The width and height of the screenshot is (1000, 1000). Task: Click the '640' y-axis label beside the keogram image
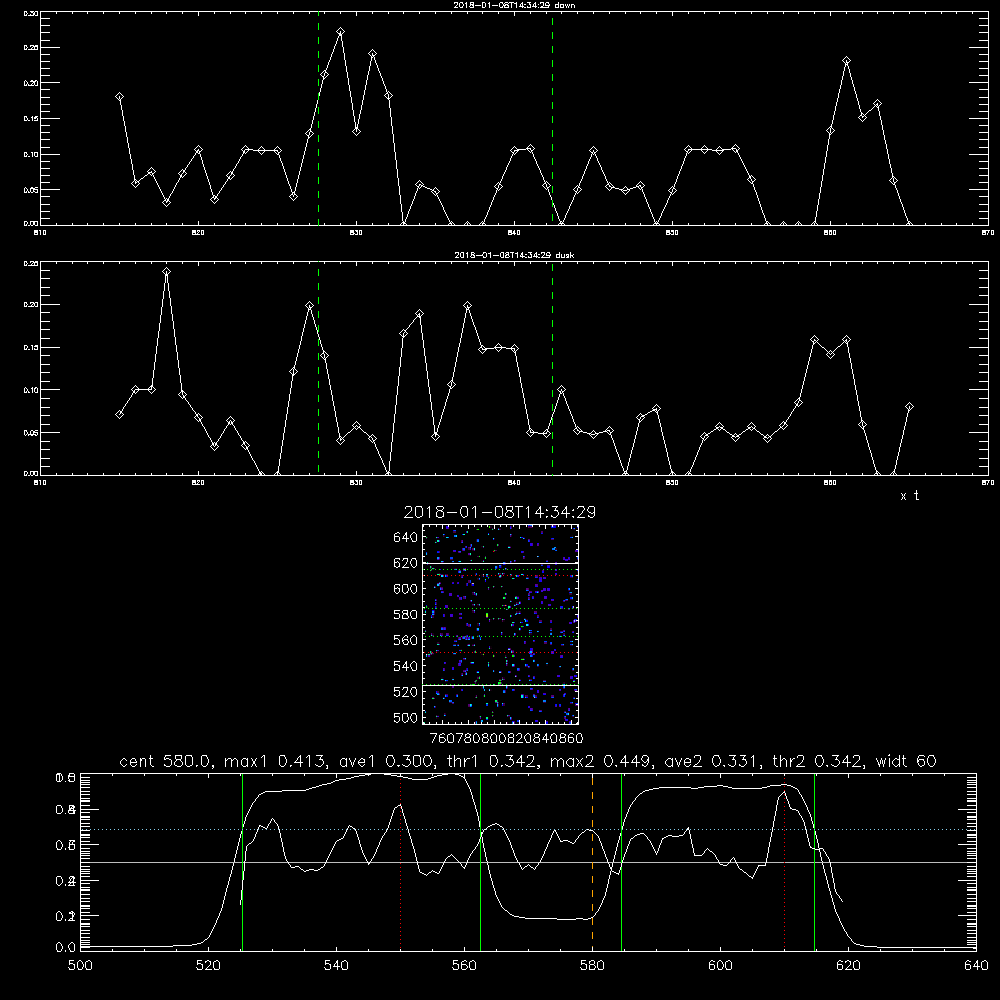[x=406, y=538]
